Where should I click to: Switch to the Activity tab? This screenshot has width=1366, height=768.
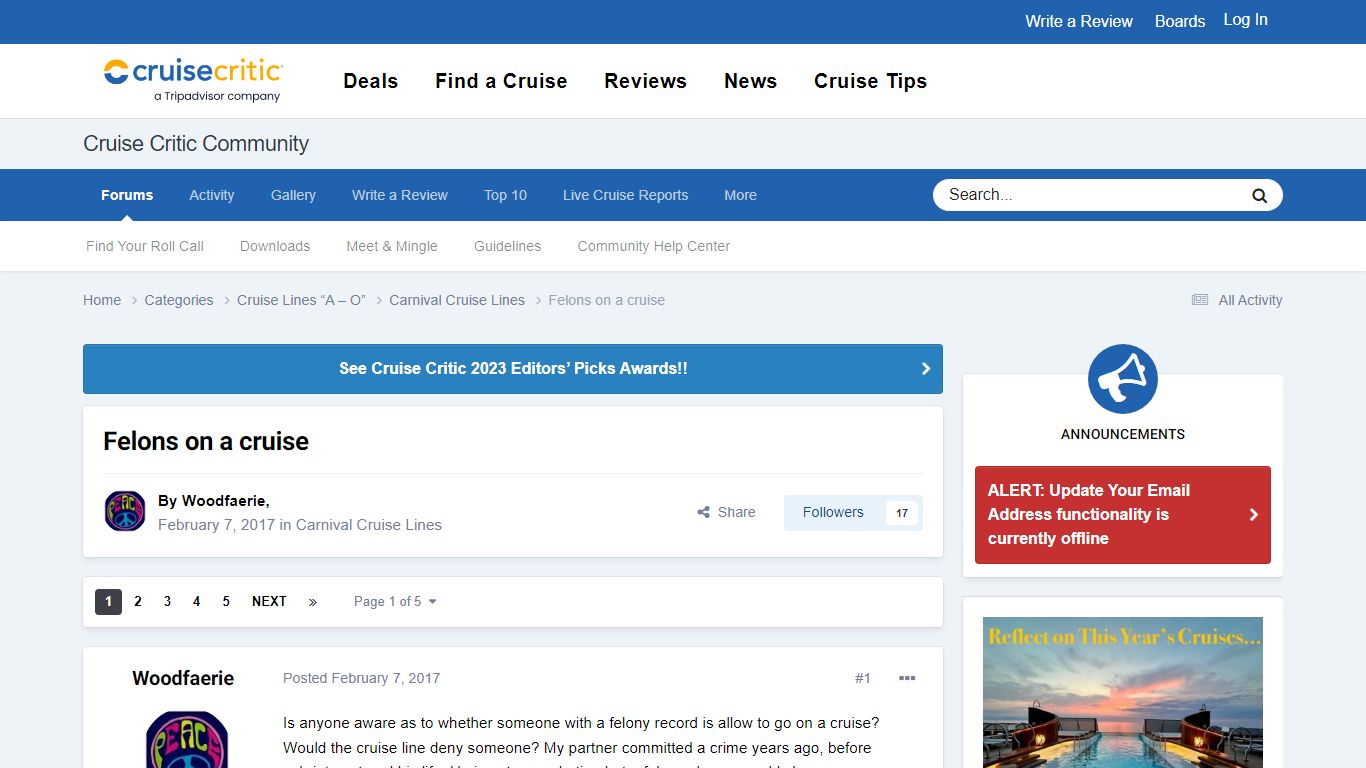(212, 195)
